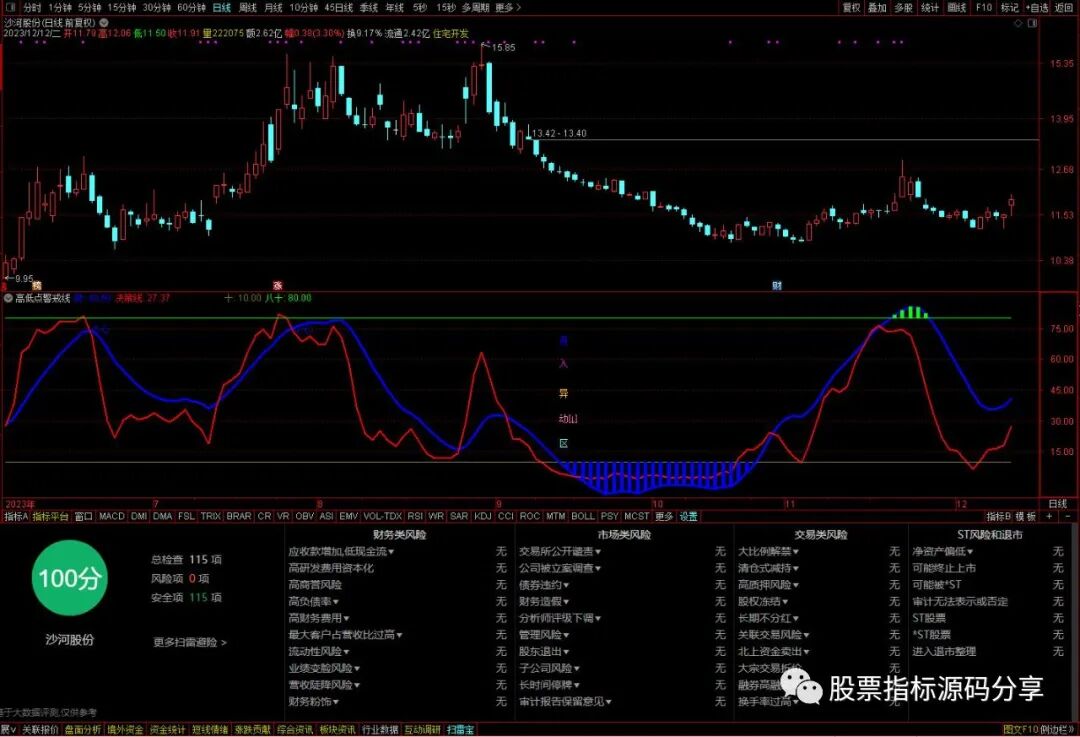
Task: Expand the 大比例解禁 risk item
Action: pos(769,552)
